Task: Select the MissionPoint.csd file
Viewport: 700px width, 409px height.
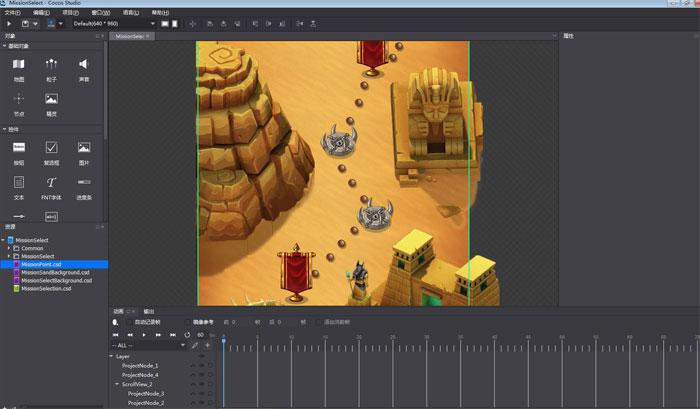Action: click(x=41, y=264)
